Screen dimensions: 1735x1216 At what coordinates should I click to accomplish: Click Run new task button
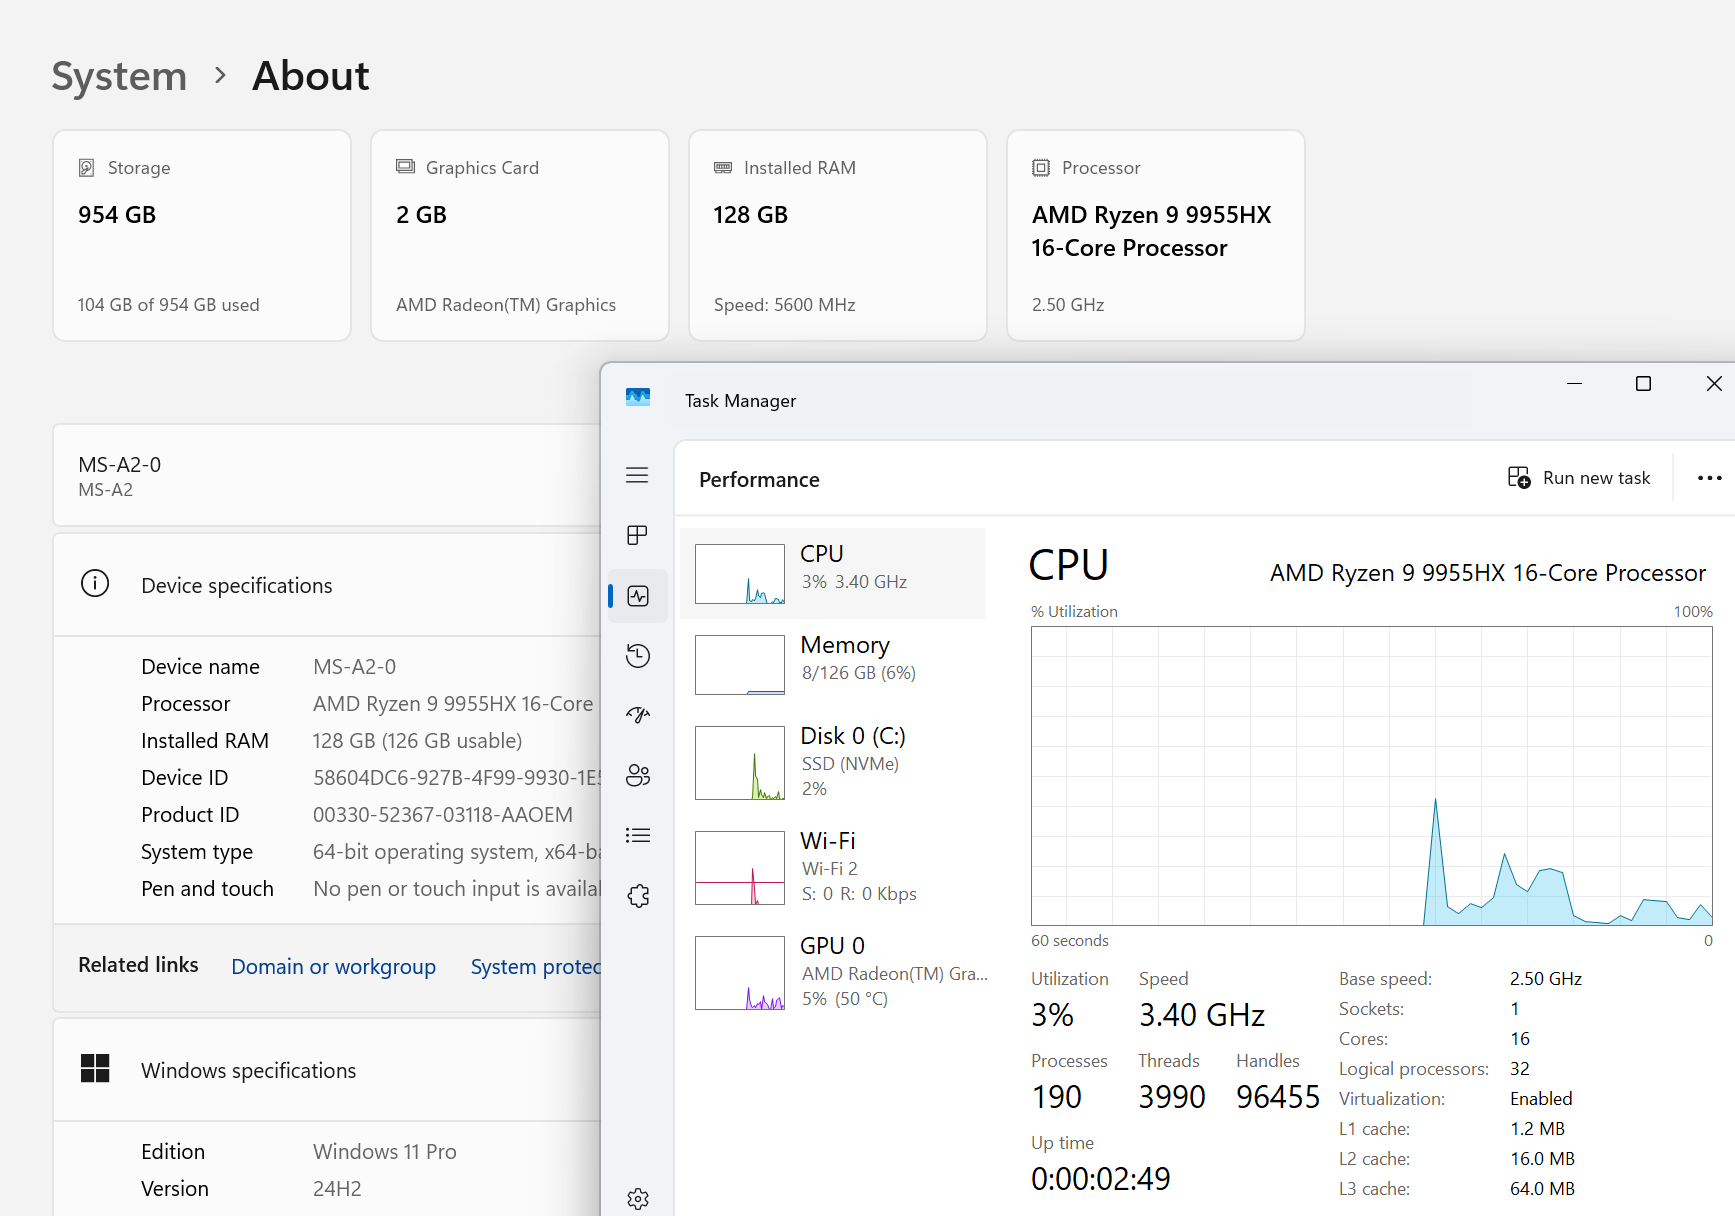[1579, 478]
